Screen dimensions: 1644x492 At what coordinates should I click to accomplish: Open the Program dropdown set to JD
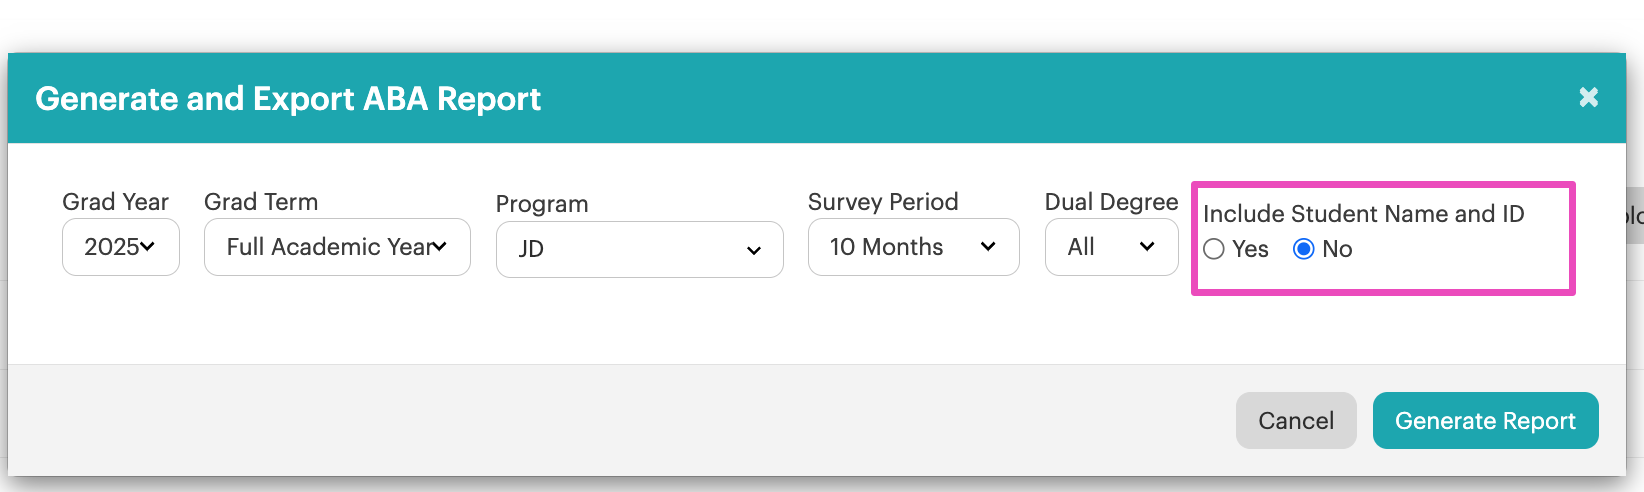click(640, 249)
